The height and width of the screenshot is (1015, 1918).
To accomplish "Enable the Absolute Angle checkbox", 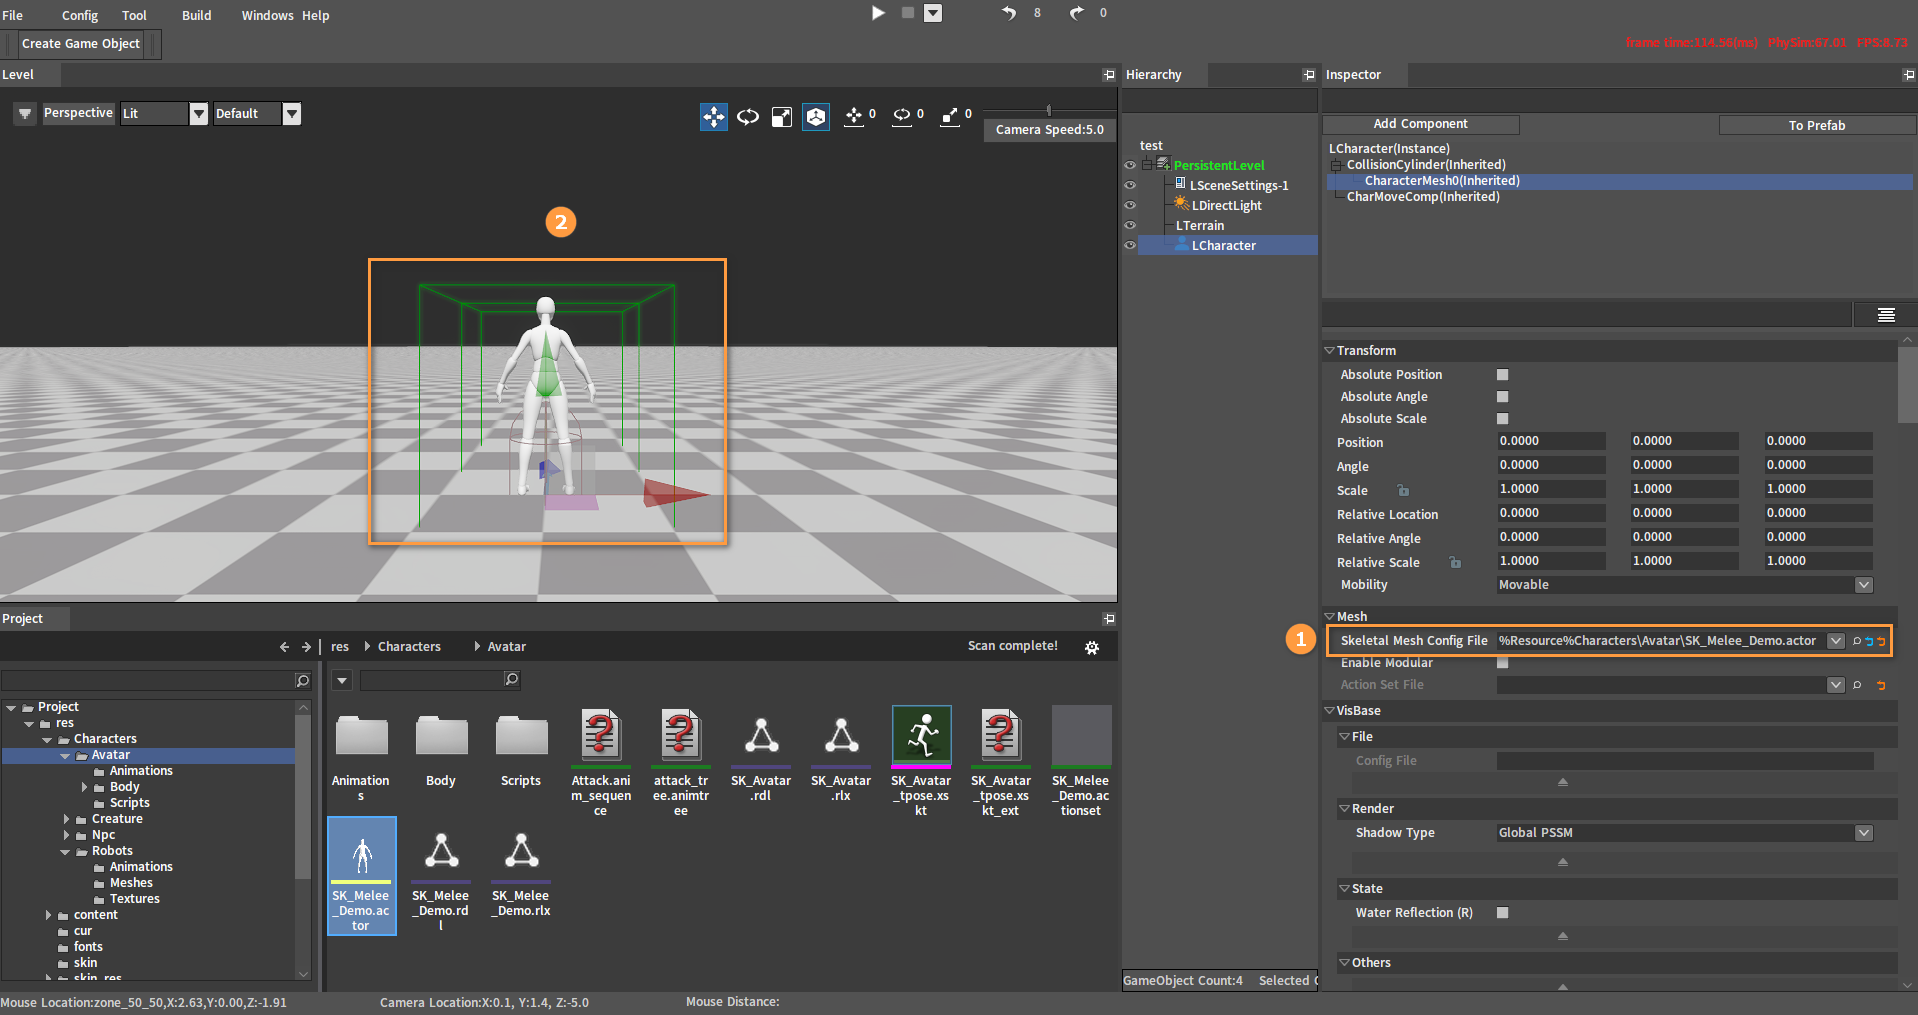I will pos(1502,397).
